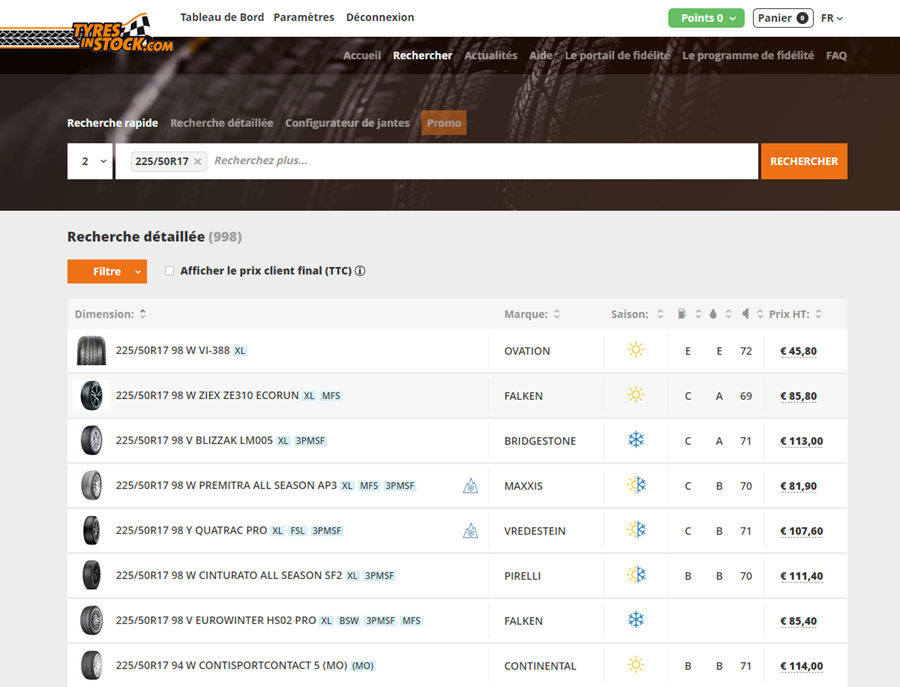
Task: Click the snow mountain icon on QUATRAC PRO row
Action: pyautogui.click(x=470, y=531)
